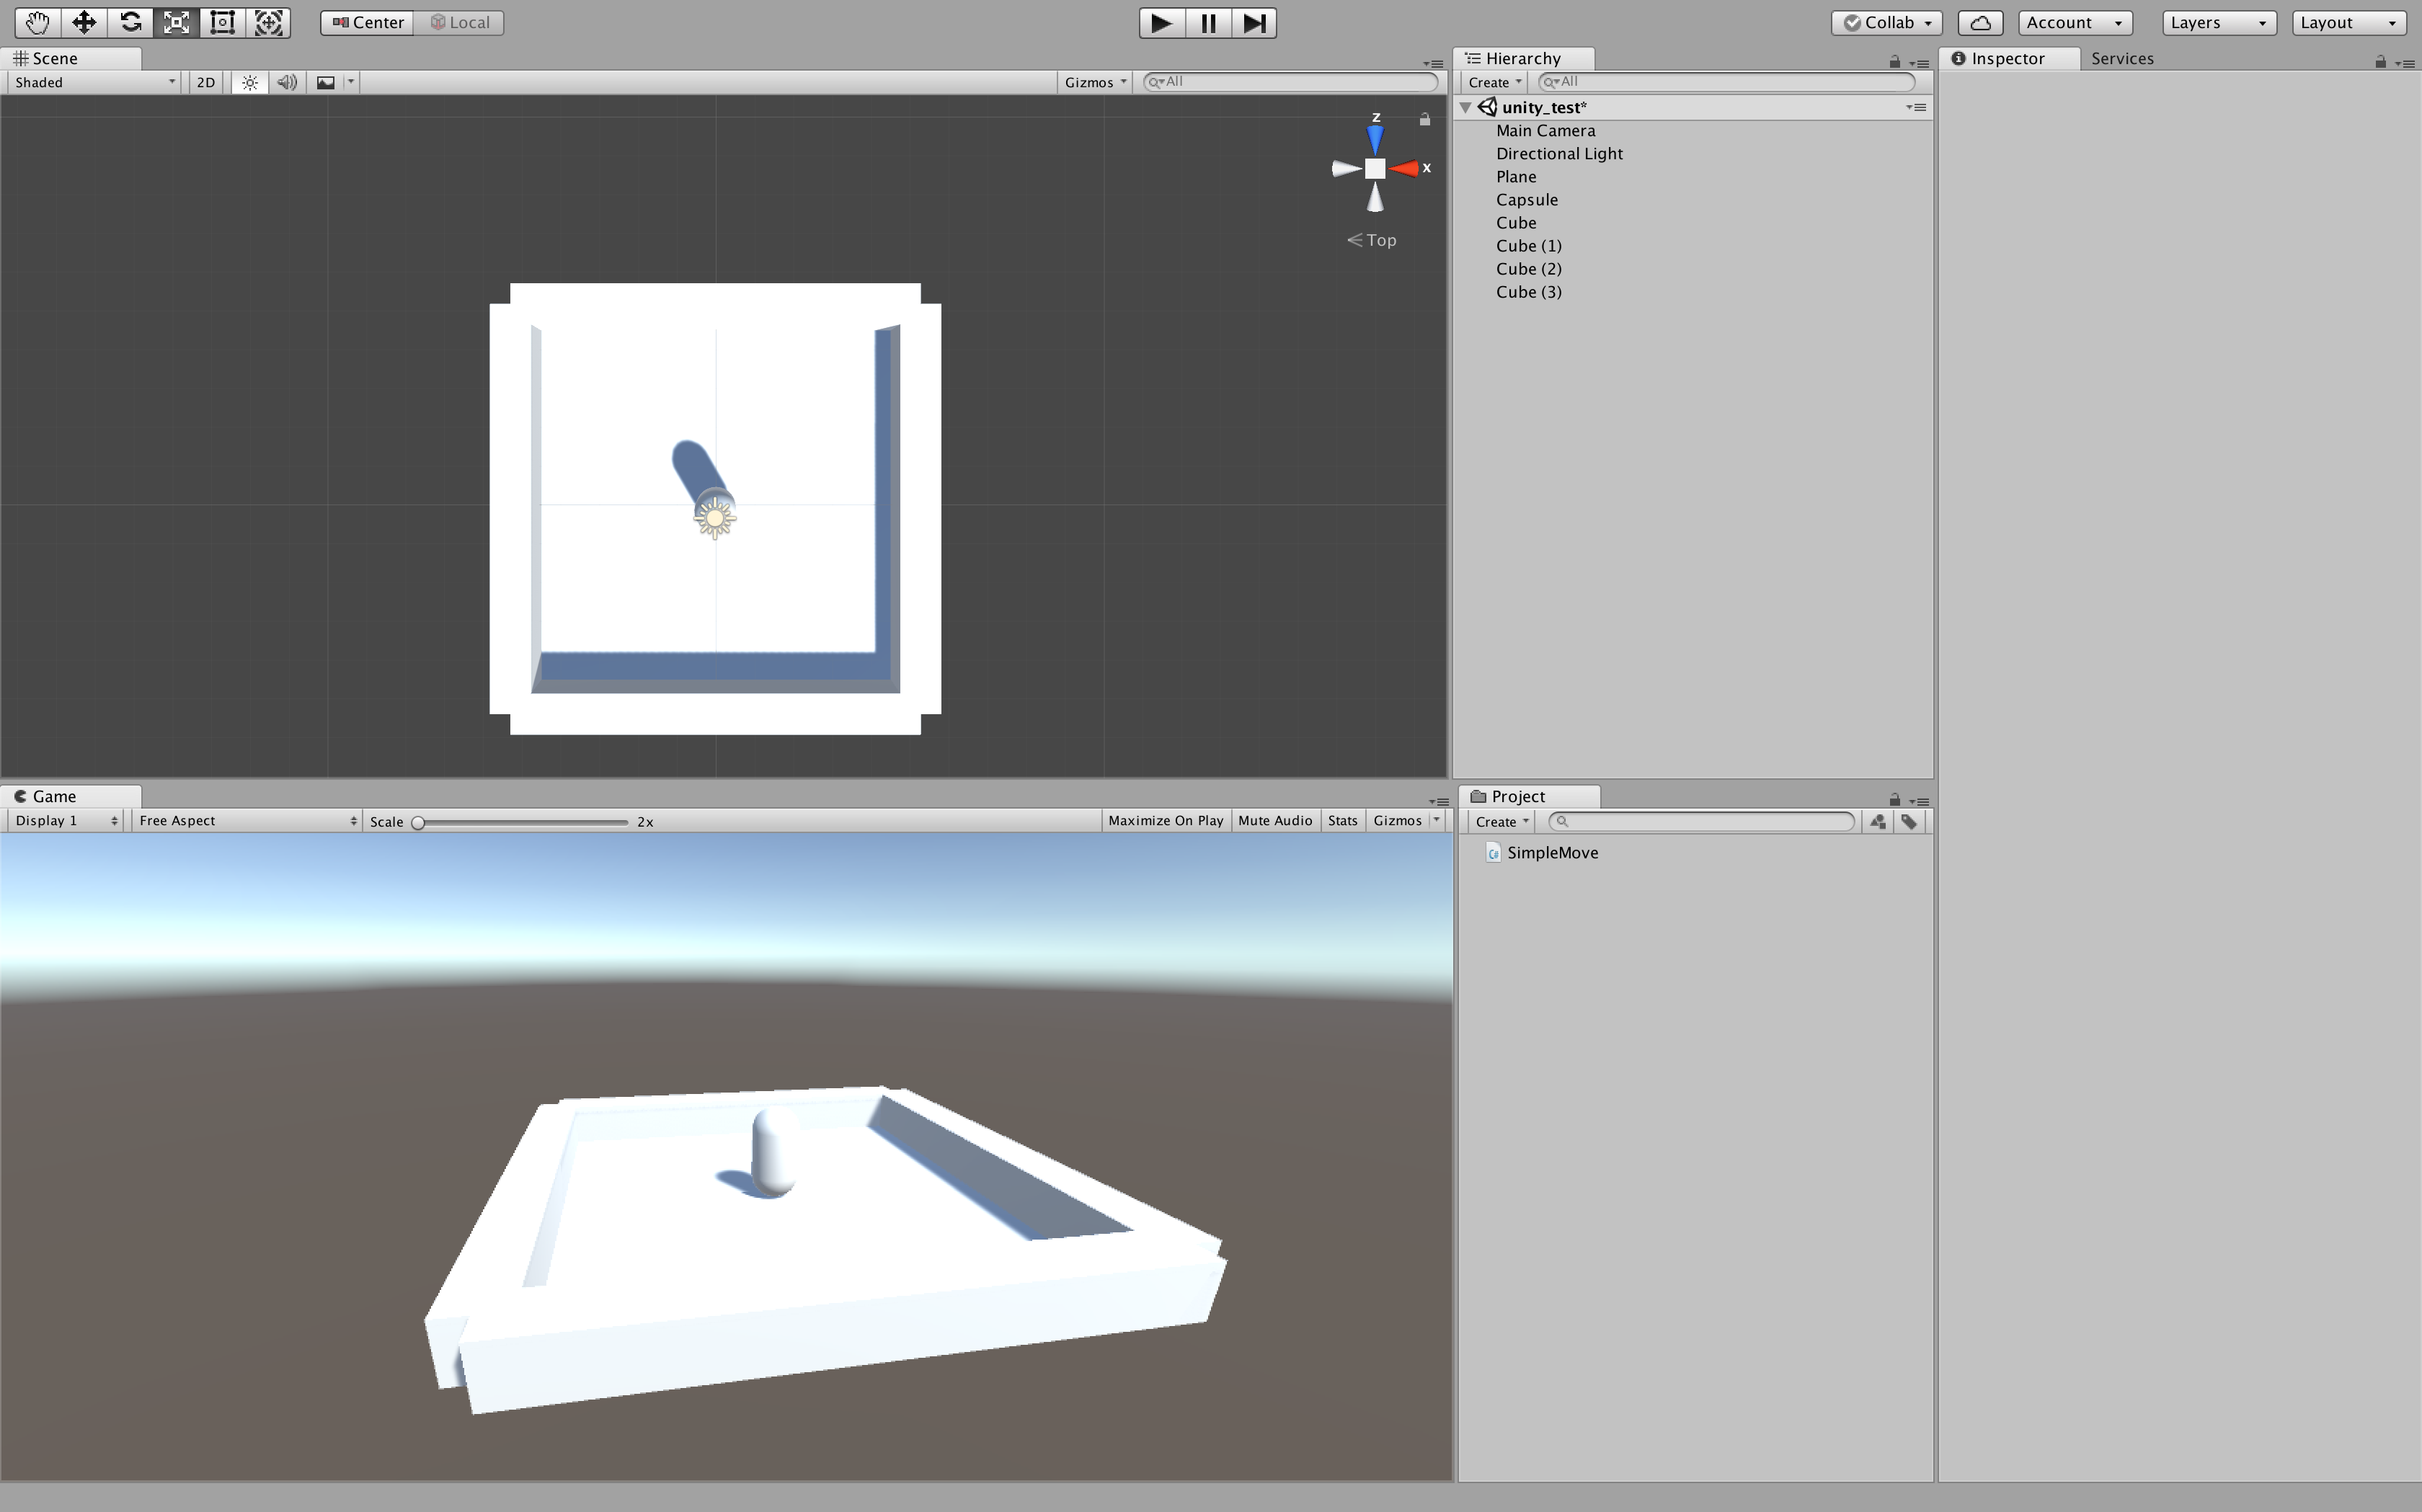Toggle Stats overlay in Game view
Image resolution: width=2422 pixels, height=1512 pixels.
[1343, 821]
